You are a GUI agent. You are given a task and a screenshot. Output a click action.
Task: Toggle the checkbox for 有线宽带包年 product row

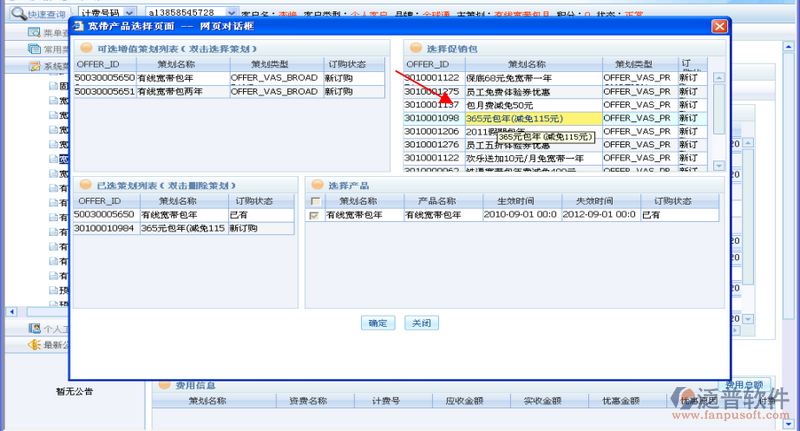pyautogui.click(x=314, y=216)
